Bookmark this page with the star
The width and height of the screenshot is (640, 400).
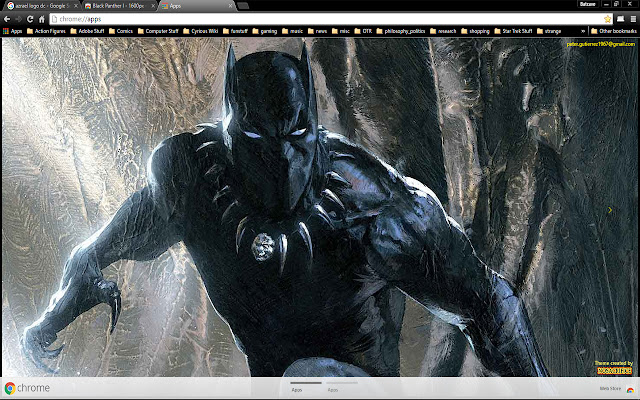pos(607,19)
